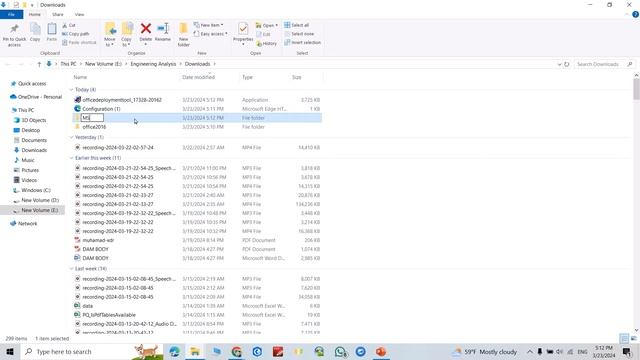Click the red Delete icon
This screenshot has width=640, height=360.
pyautogui.click(x=146, y=29)
